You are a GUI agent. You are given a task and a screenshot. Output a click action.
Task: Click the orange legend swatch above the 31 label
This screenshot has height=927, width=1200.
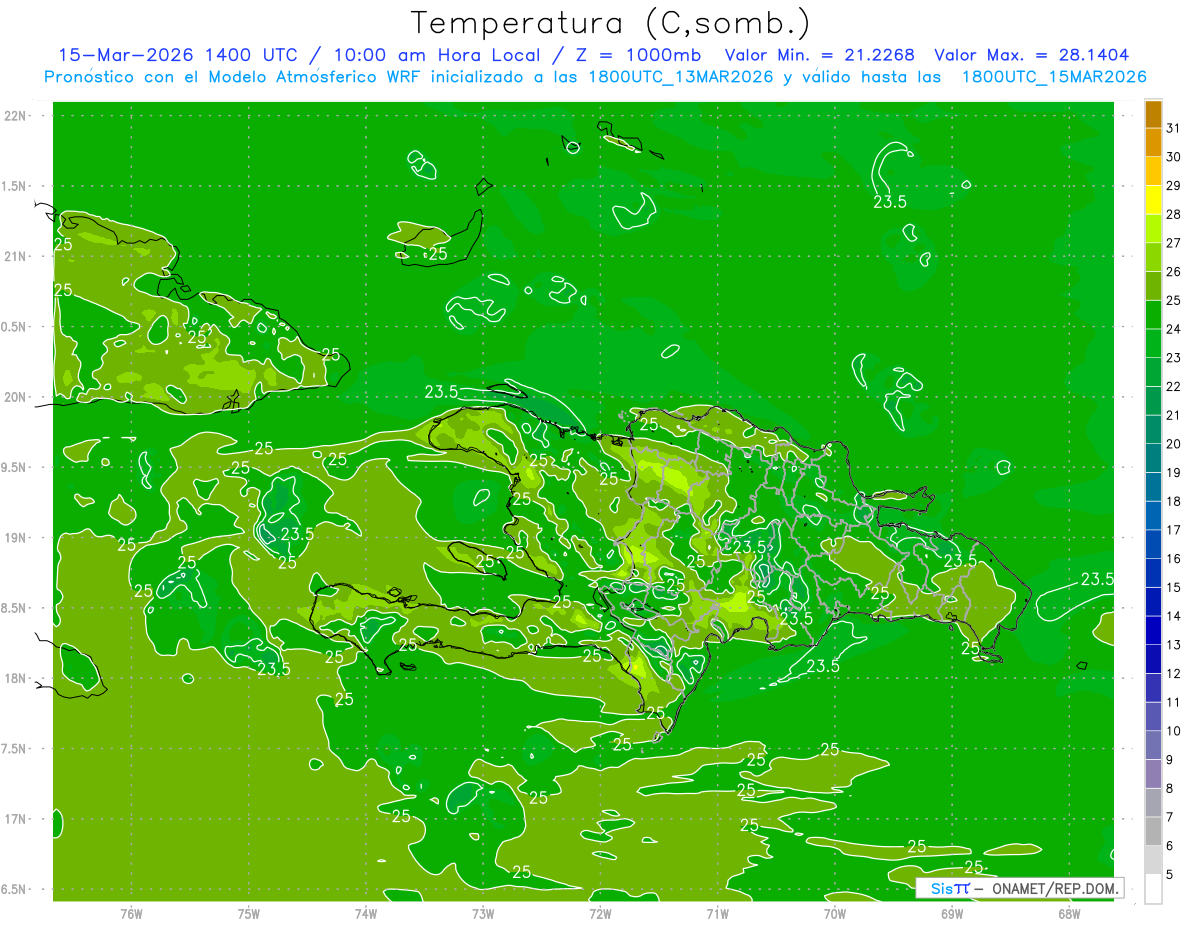1153,113
